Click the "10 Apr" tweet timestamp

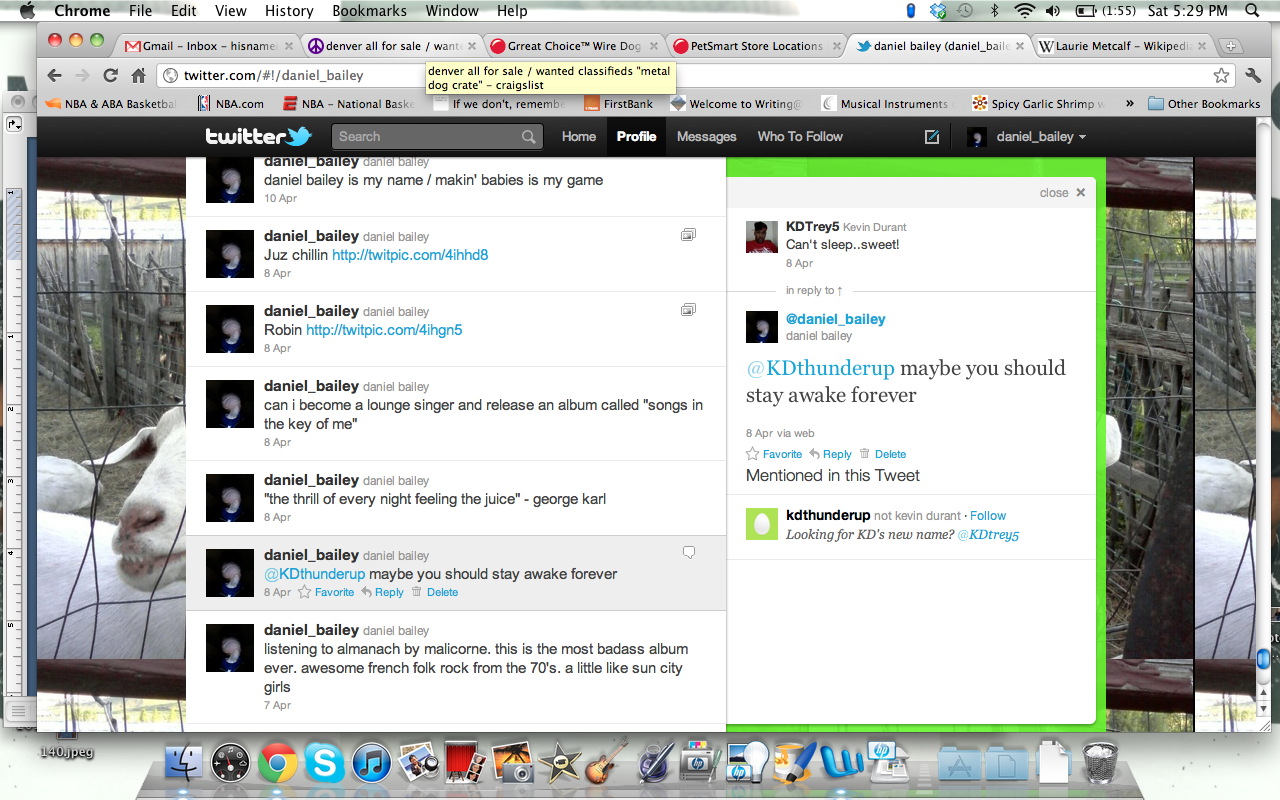280,198
